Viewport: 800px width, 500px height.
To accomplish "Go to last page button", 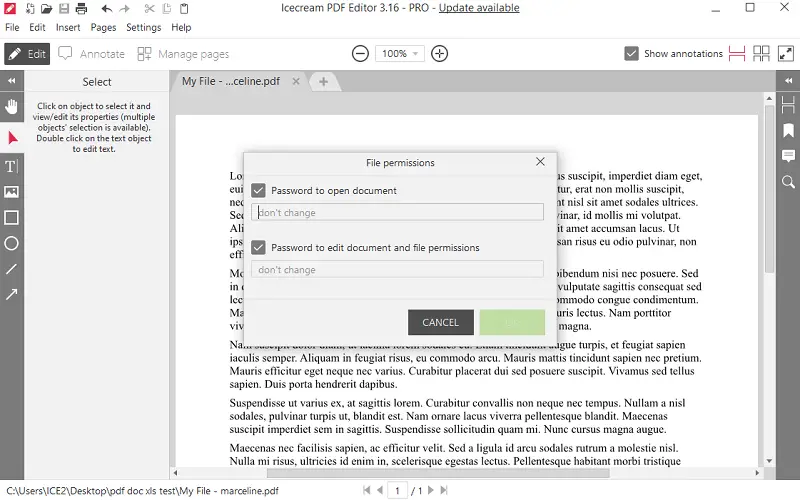I will [444, 490].
